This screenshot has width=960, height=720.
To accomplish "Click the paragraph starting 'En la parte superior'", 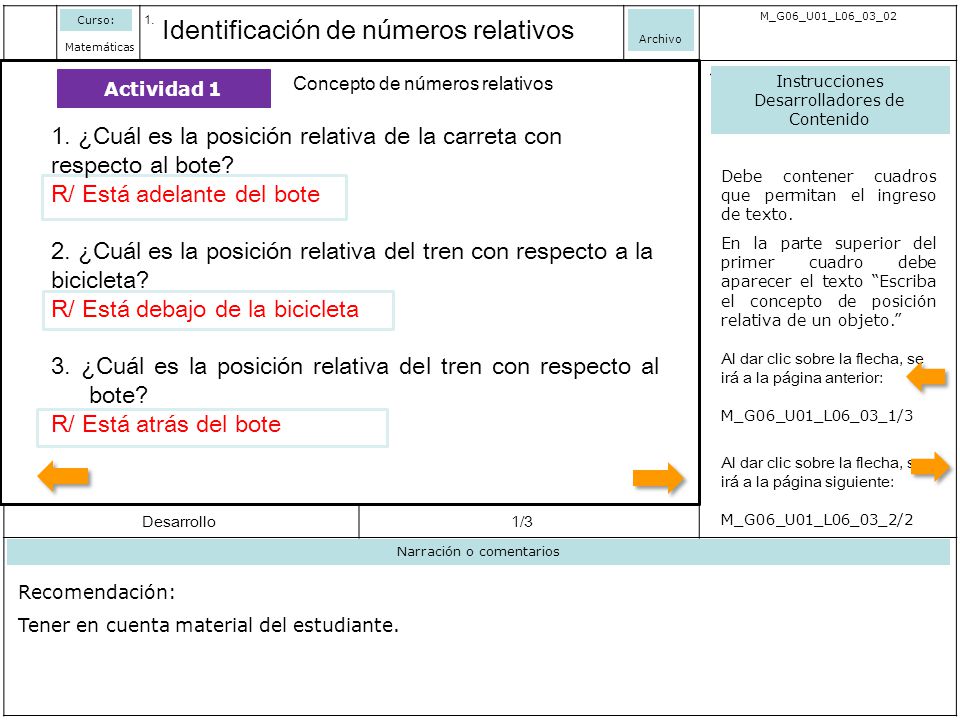I will [828, 282].
